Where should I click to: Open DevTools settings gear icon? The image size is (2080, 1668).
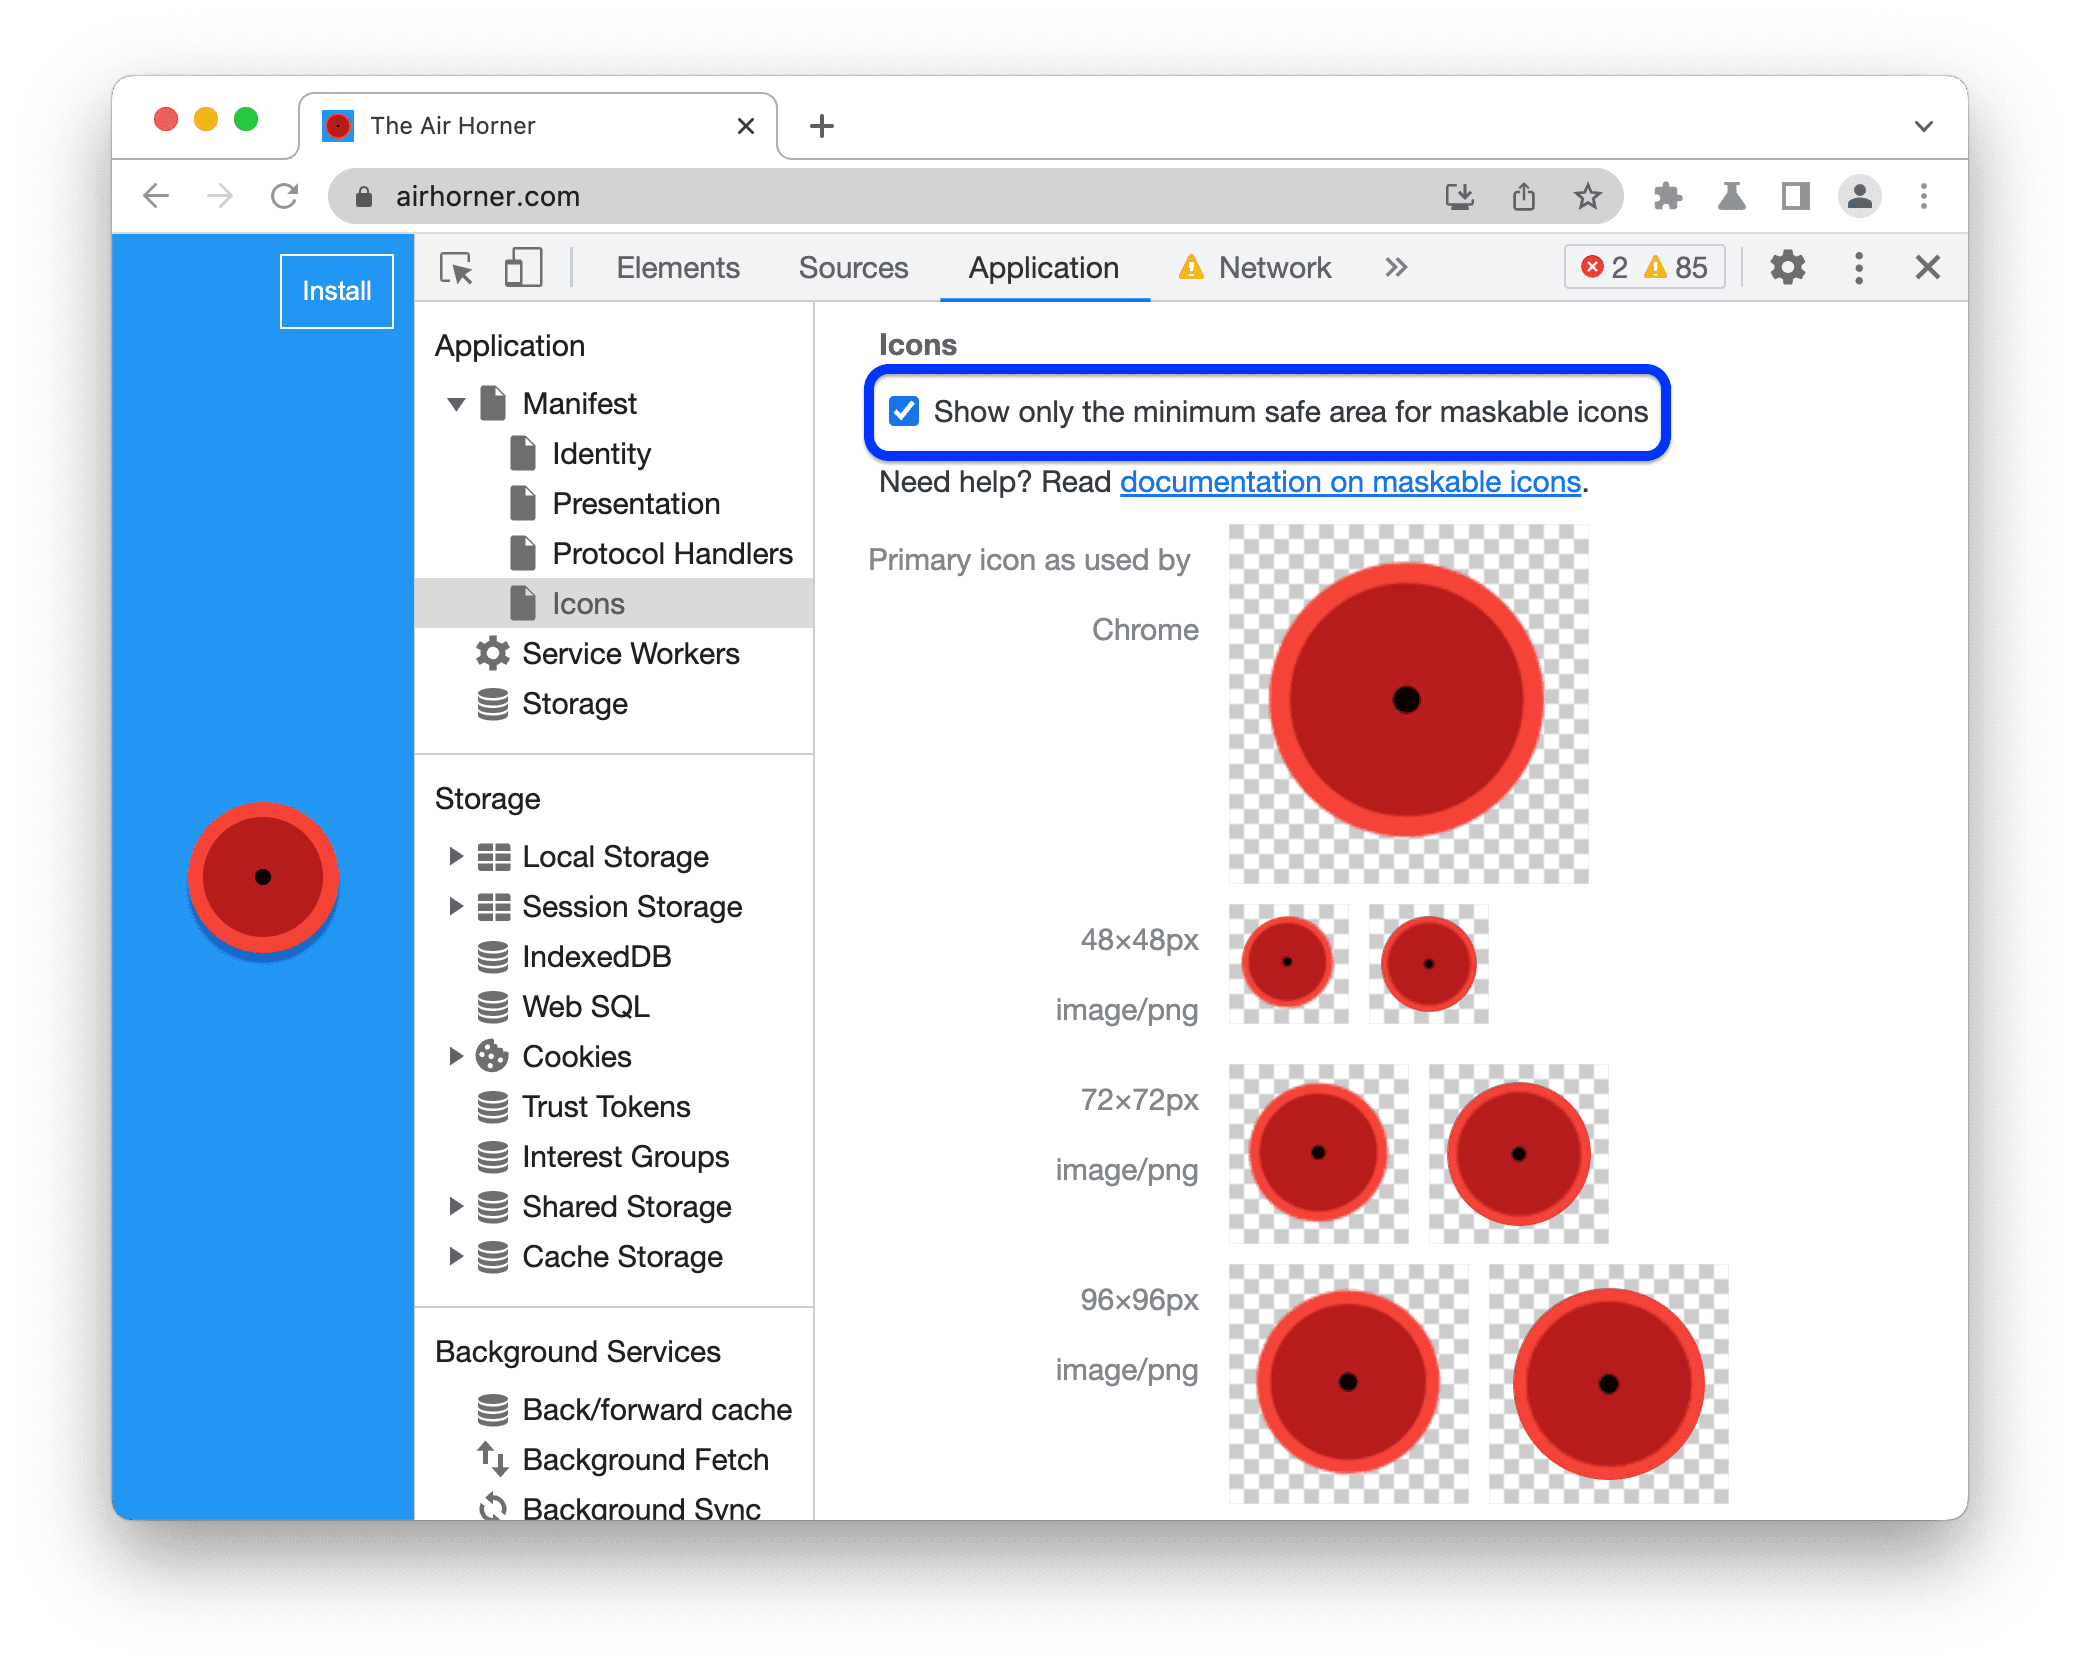click(1784, 269)
